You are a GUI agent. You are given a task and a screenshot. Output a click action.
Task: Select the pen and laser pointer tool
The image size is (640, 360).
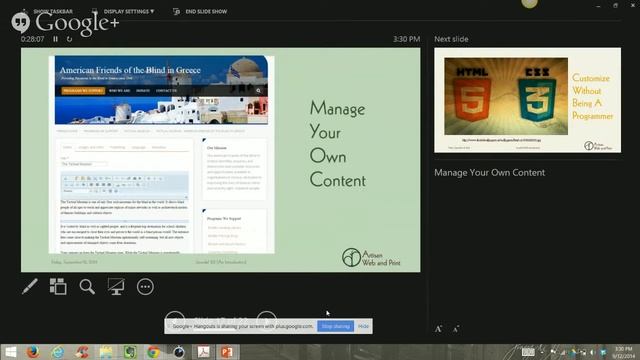pyautogui.click(x=30, y=287)
